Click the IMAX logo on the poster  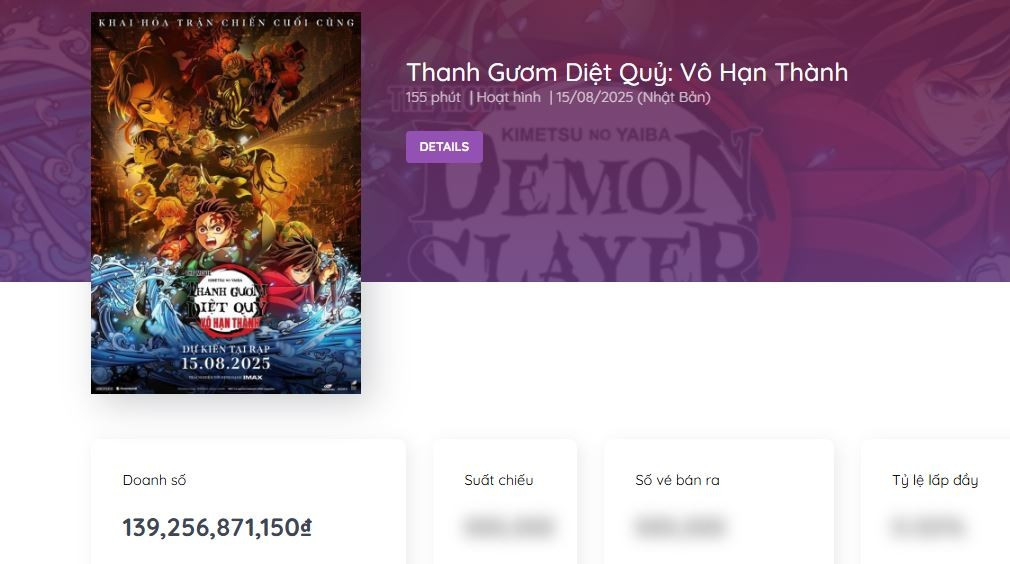[x=252, y=377]
